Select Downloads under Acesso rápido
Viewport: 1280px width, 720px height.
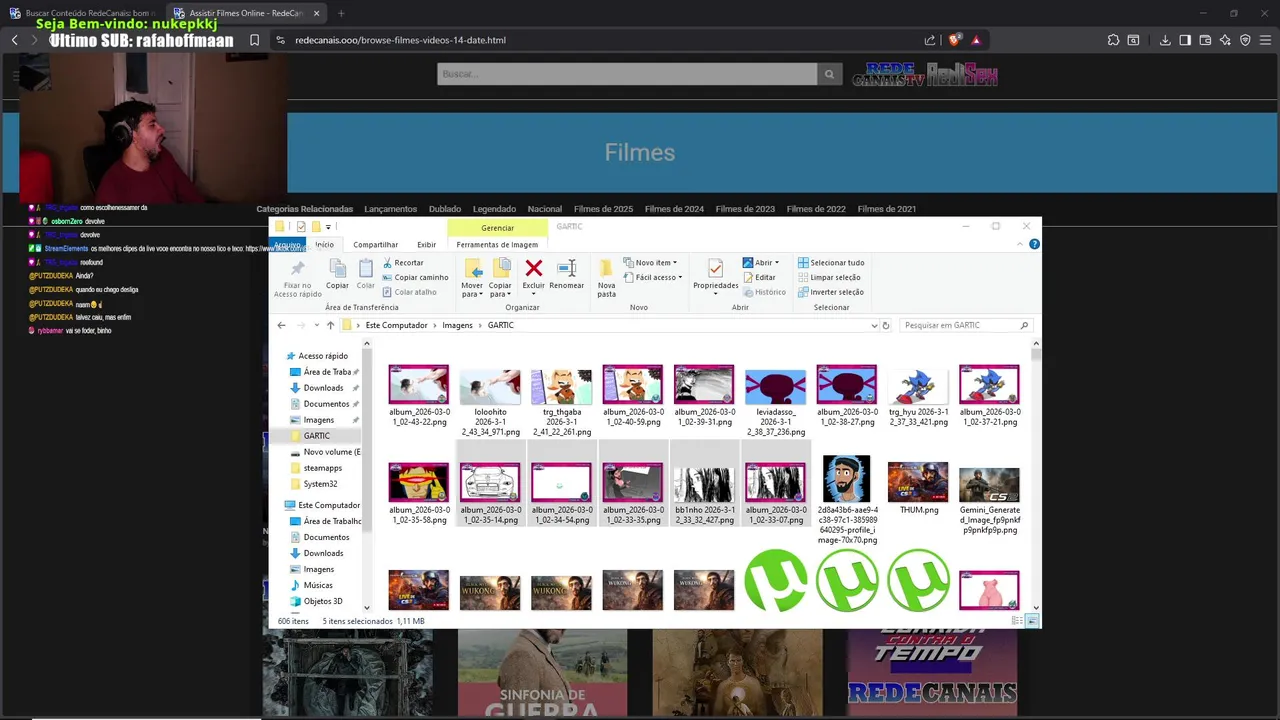[323, 388]
